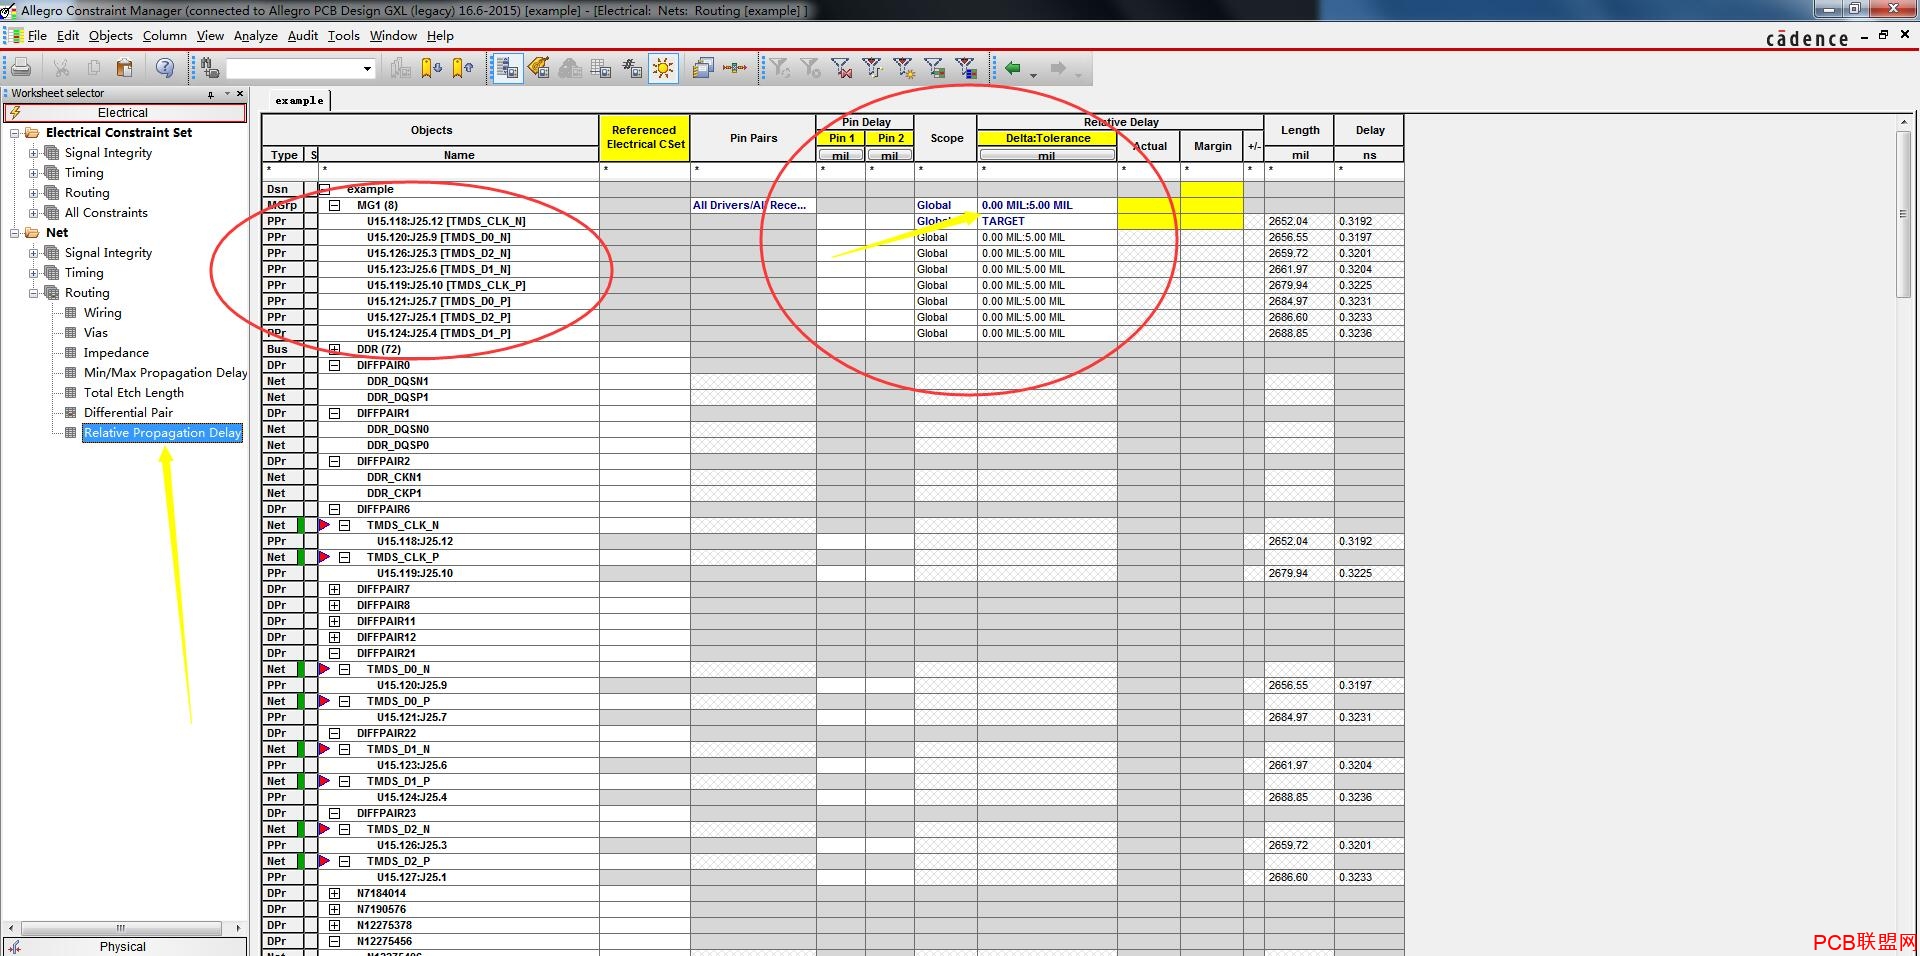
Task: Click the filter funnel with yellow star
Action: [904, 68]
